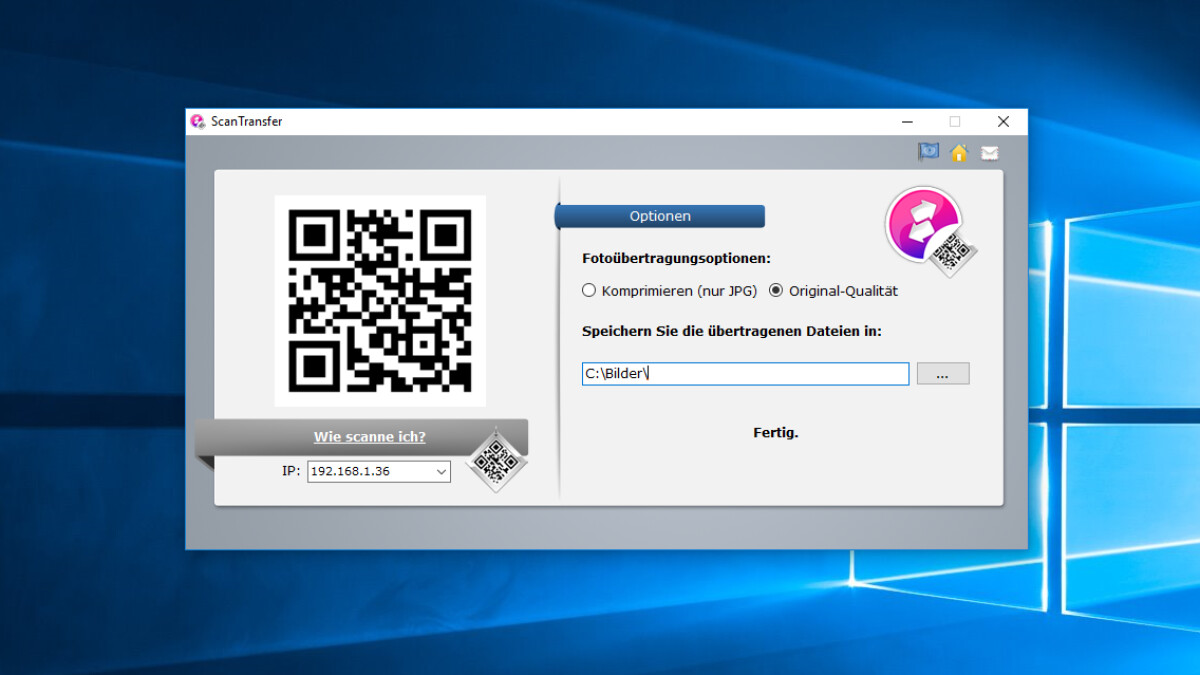Click the ... browse button
Image resolution: width=1200 pixels, height=675 pixels.
click(942, 373)
